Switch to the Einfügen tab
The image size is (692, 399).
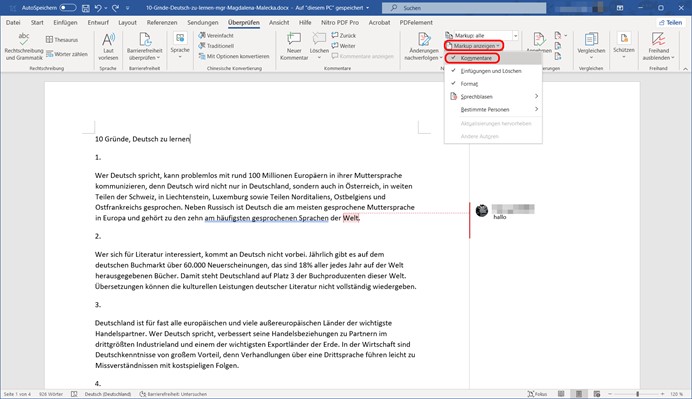point(65,23)
